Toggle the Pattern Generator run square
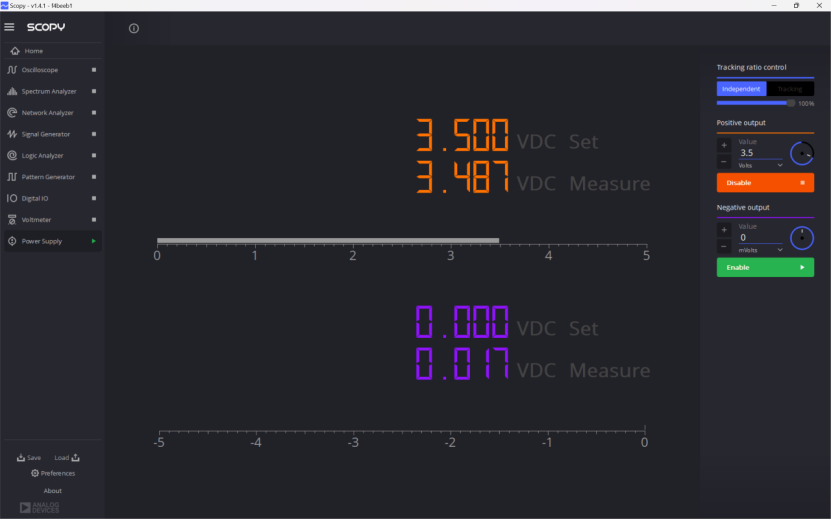 click(x=94, y=177)
